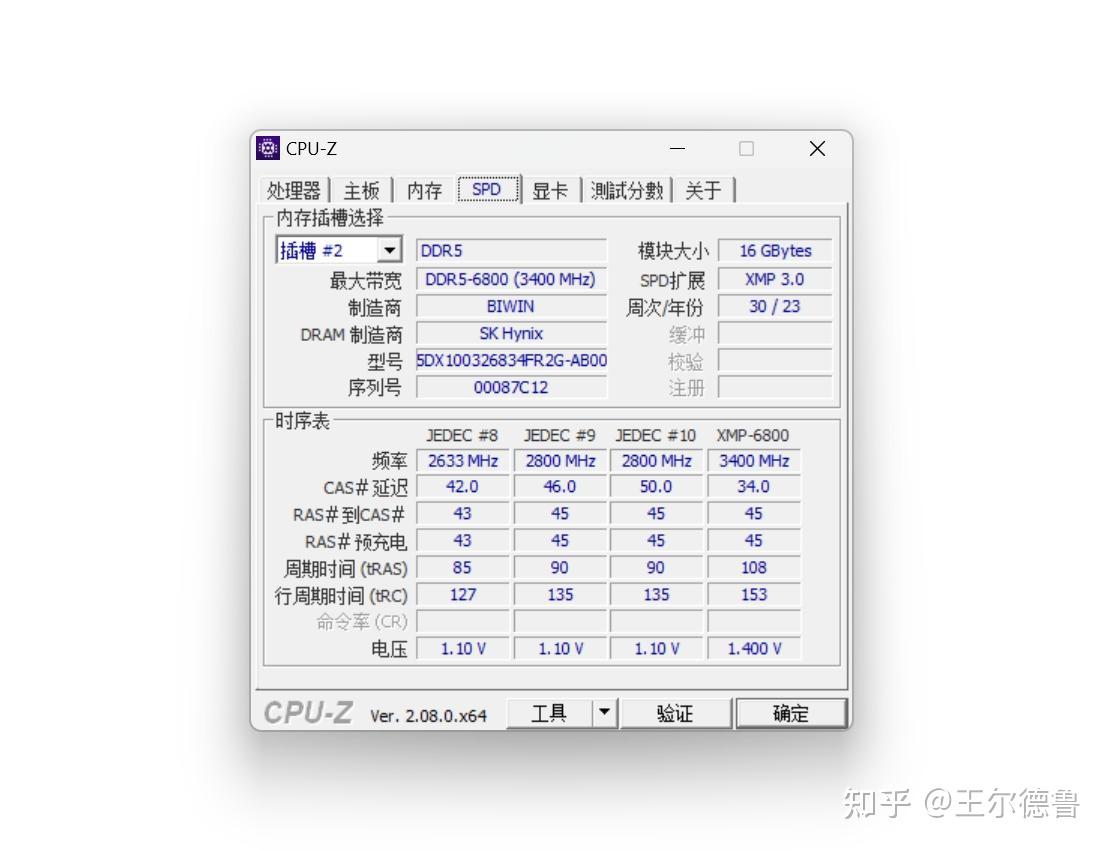The width and height of the screenshot is (1110, 850).
Task: Click the 3400 MHz frequency cell
Action: [x=754, y=461]
